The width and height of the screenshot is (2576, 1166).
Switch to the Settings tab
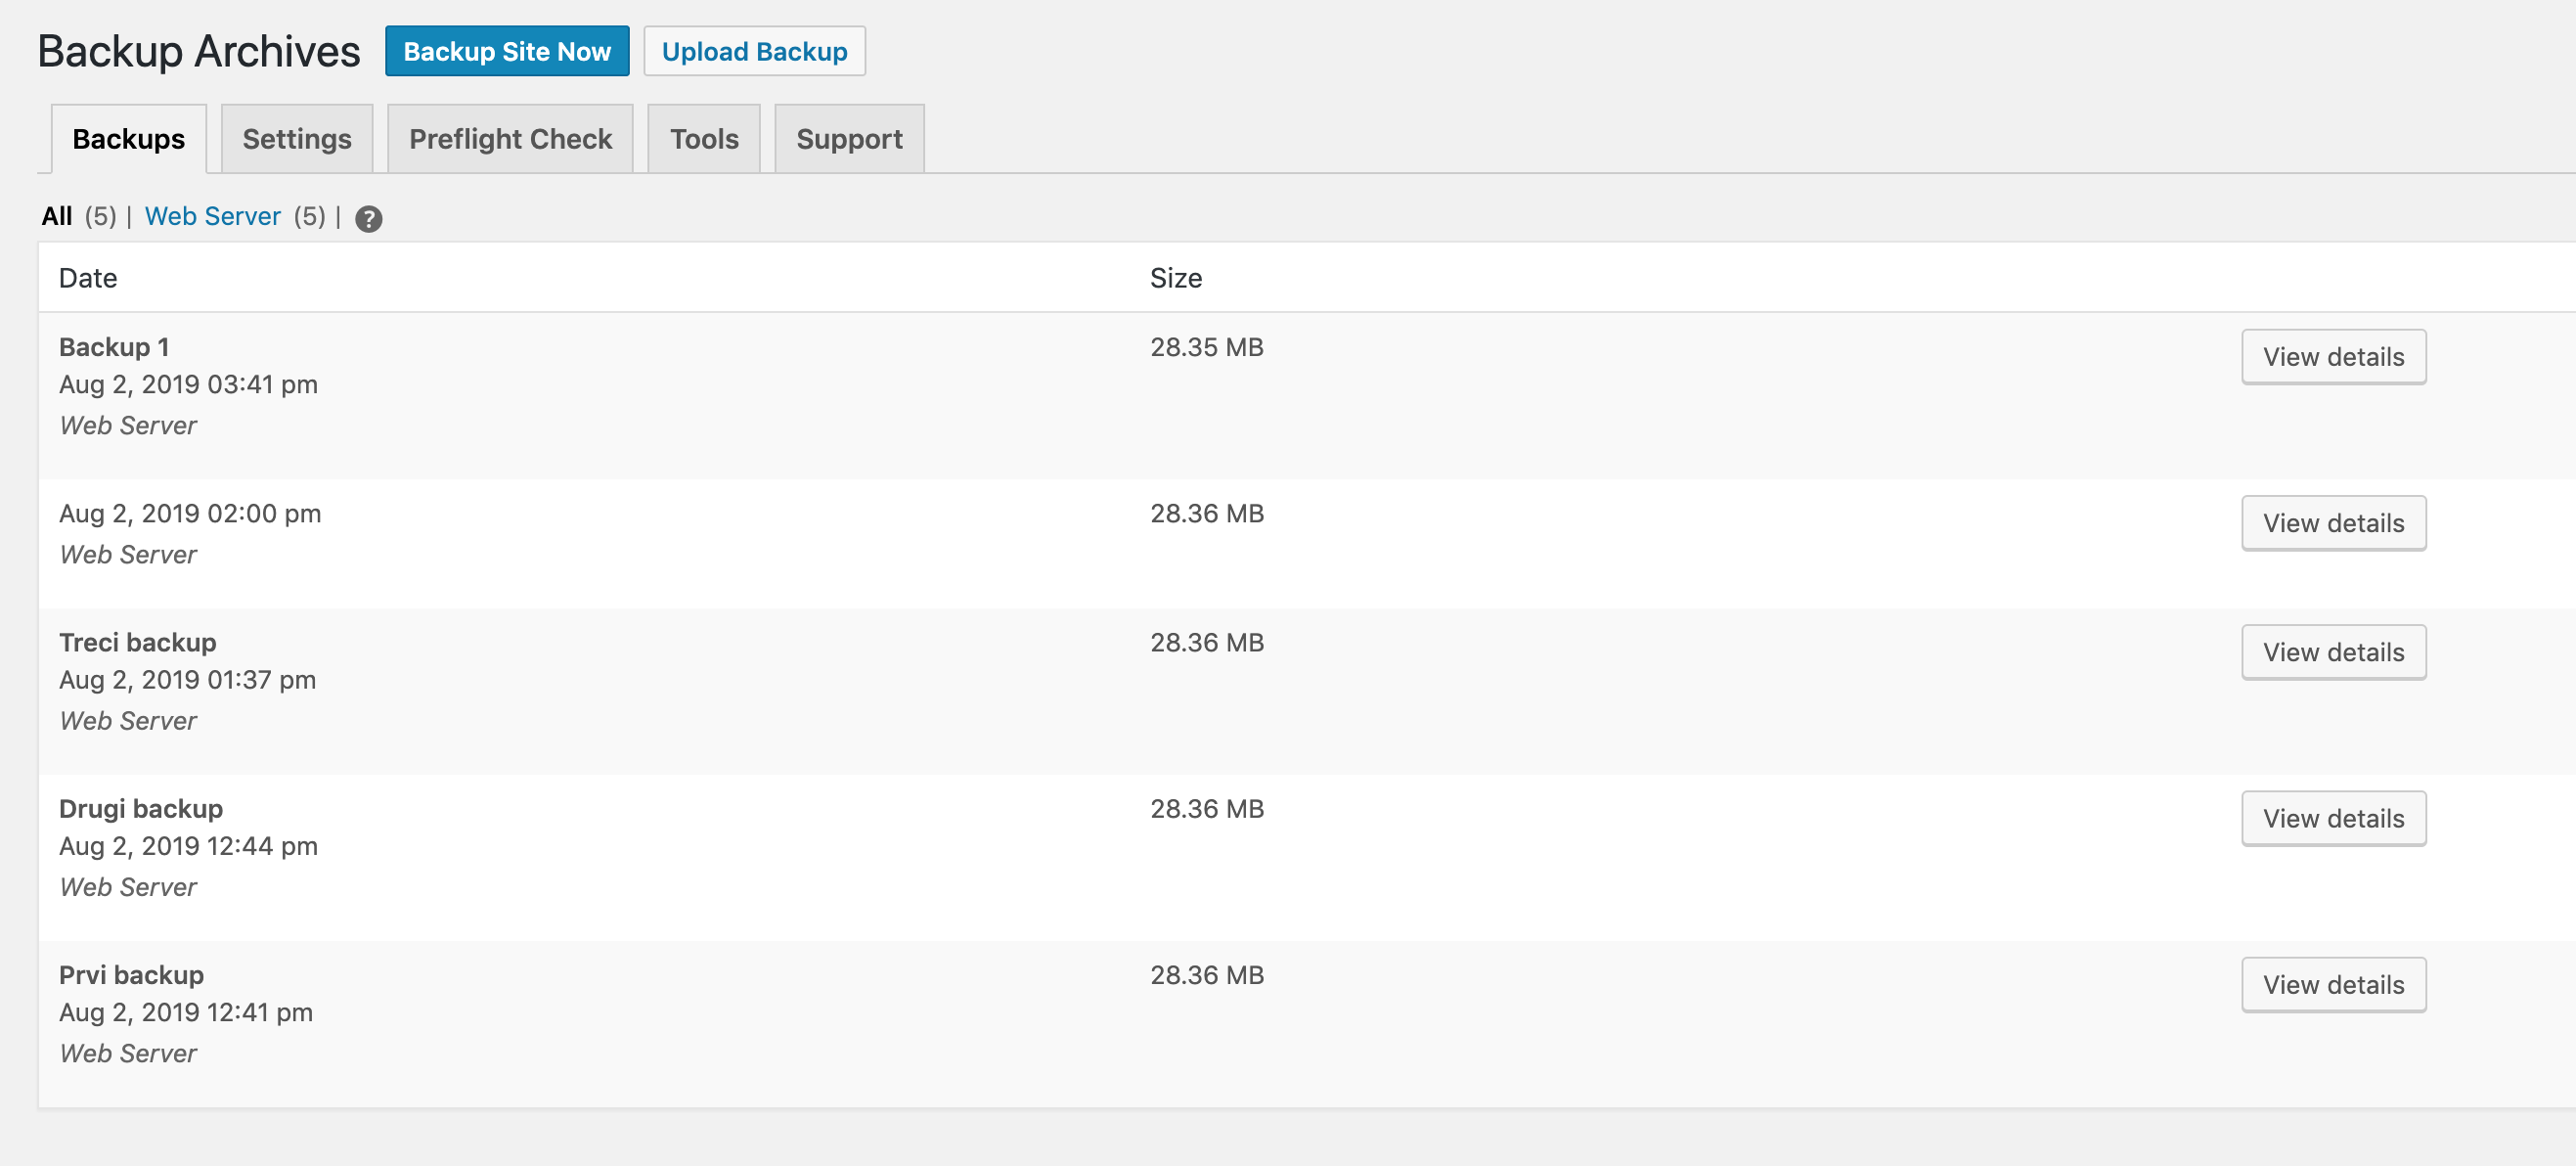(x=296, y=138)
